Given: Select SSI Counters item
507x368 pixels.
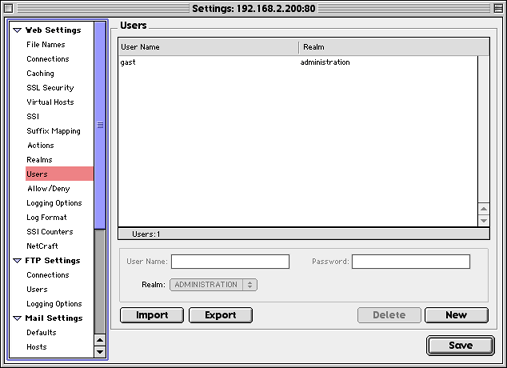Looking at the screenshot, I should click(x=50, y=232).
